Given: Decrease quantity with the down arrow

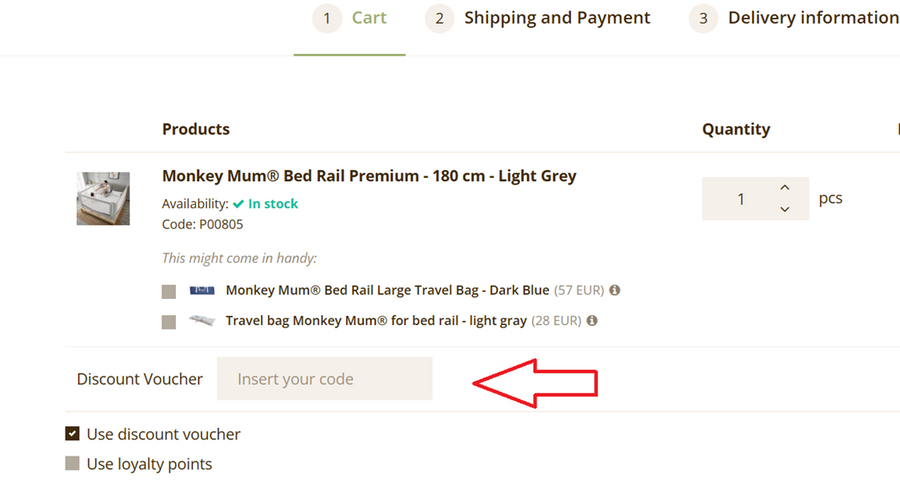Looking at the screenshot, I should [785, 209].
